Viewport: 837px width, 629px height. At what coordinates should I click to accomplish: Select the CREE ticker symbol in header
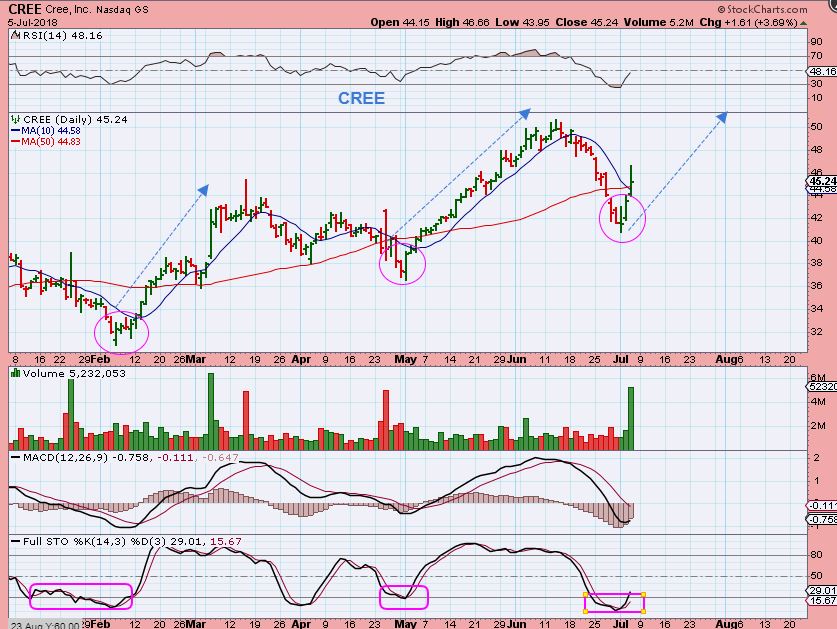[25, 9]
